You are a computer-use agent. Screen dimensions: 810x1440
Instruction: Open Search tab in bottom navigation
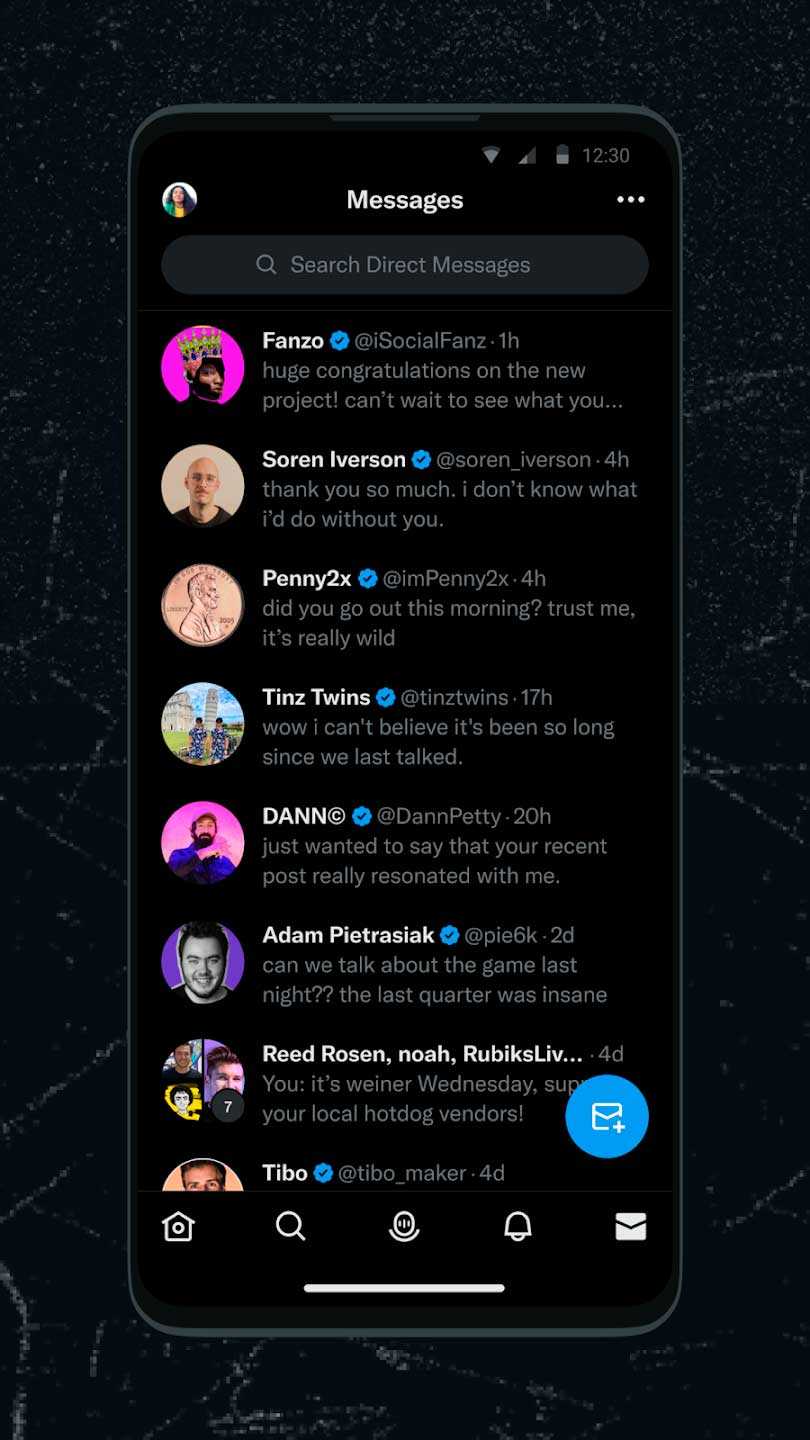[x=290, y=1226]
